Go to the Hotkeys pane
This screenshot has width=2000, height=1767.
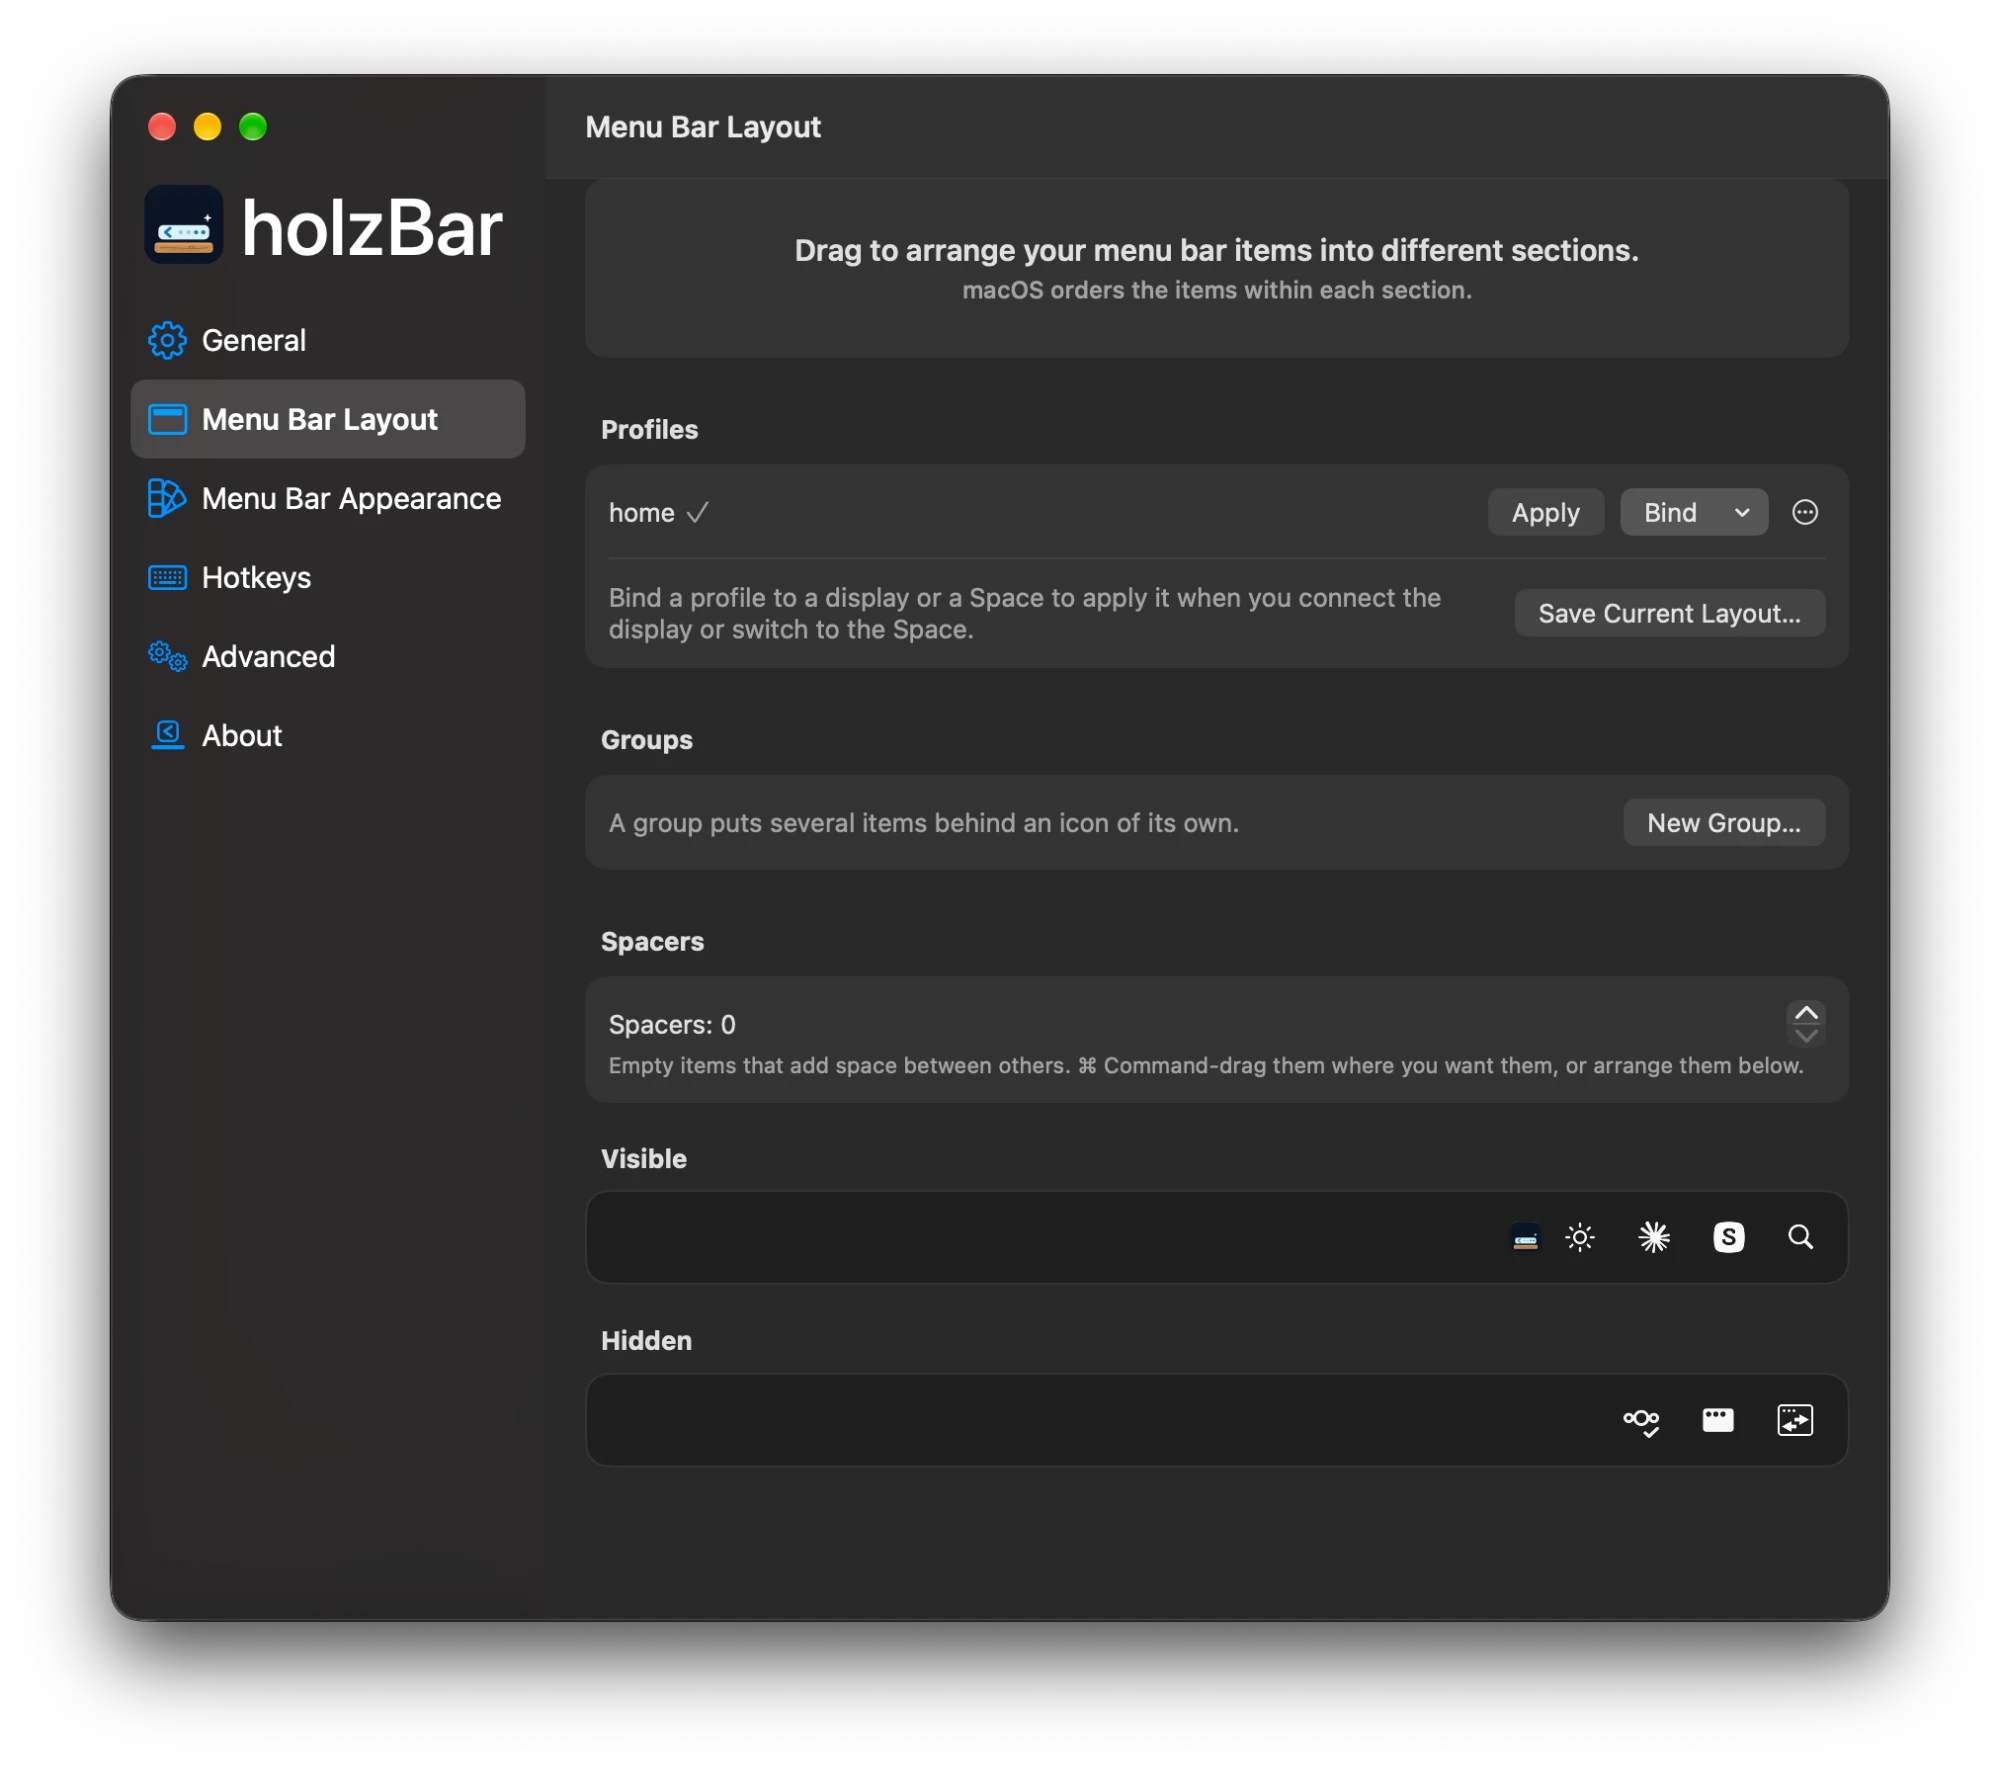[327, 577]
